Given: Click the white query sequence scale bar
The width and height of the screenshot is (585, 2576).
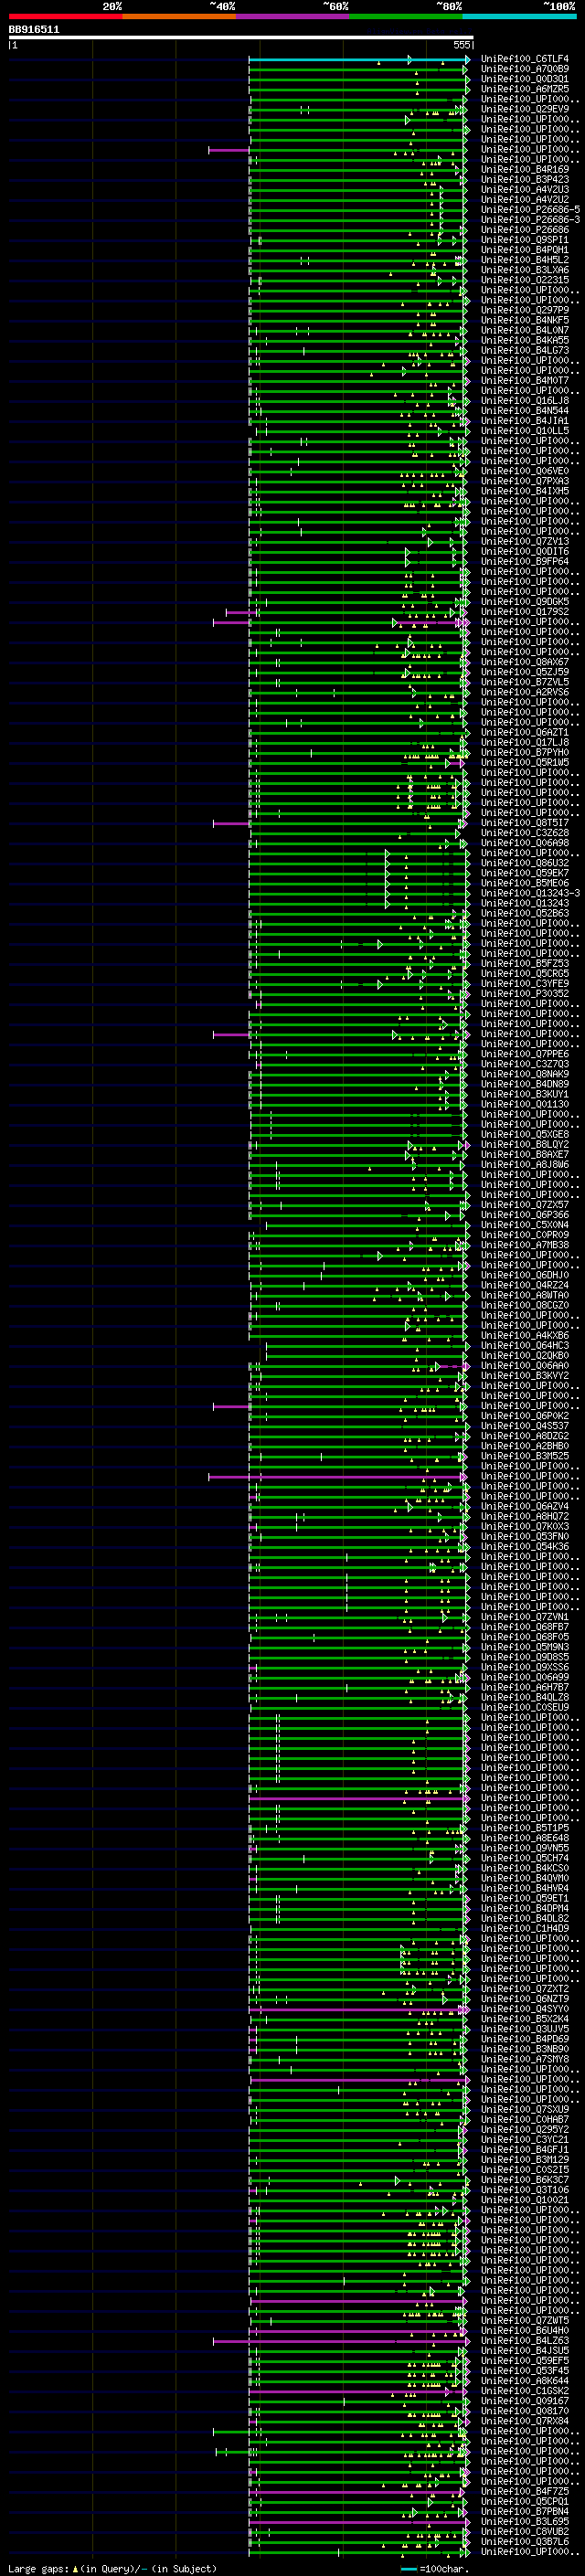Looking at the screenshot, I should coord(241,37).
